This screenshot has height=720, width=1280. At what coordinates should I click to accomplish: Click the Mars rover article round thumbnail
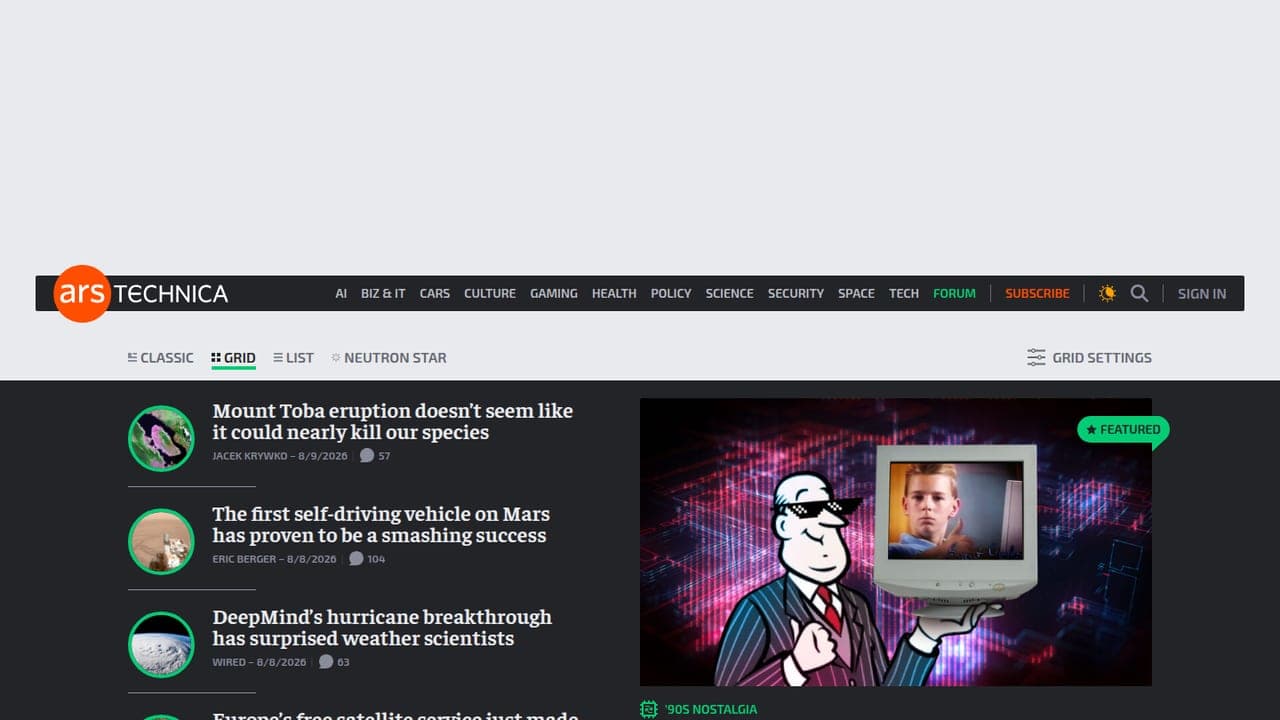pos(161,541)
